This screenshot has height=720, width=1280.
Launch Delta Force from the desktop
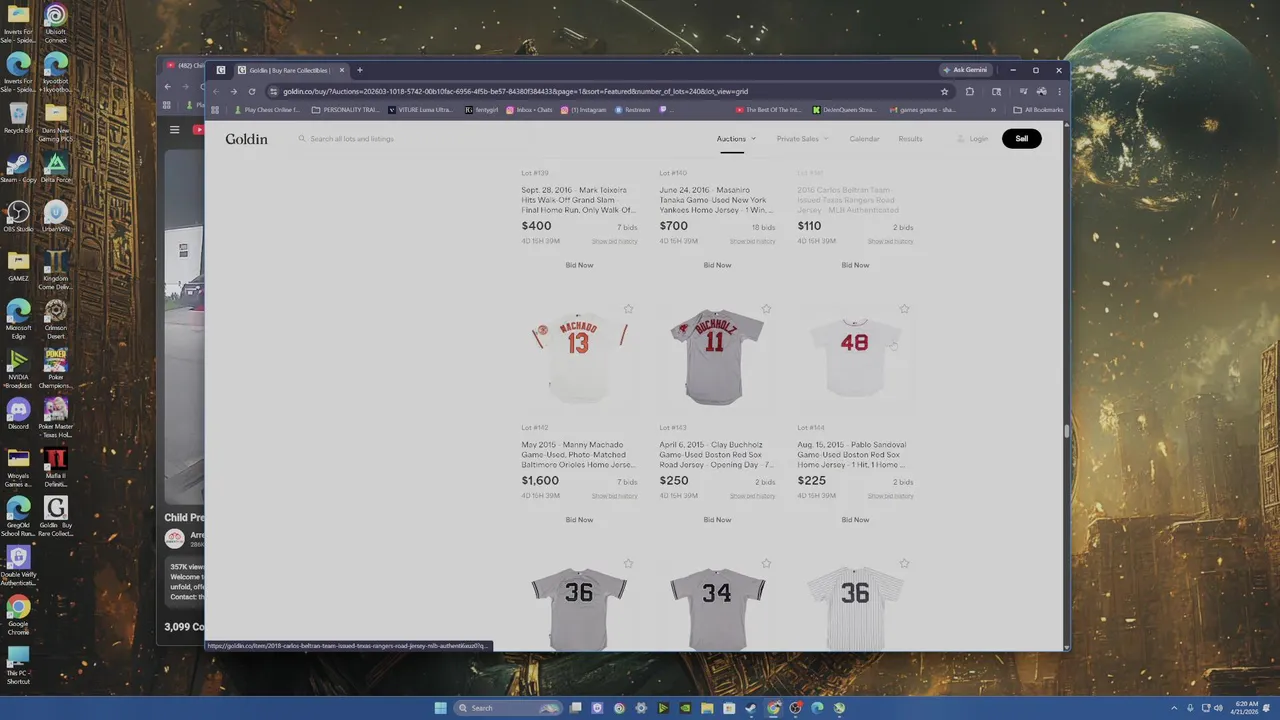coord(56,168)
